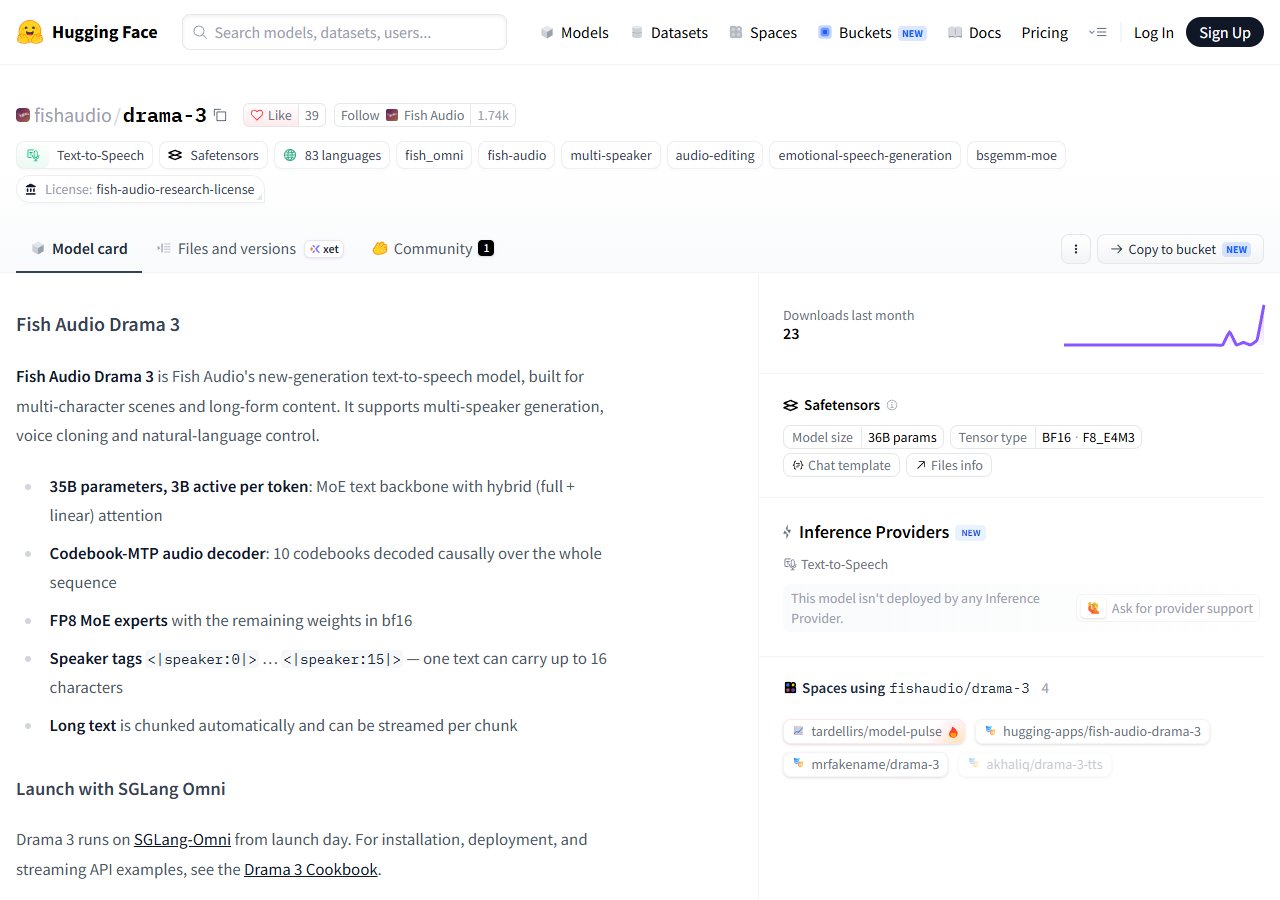Click the Safetensors info icon
The height and width of the screenshot is (900, 1280).
point(892,405)
